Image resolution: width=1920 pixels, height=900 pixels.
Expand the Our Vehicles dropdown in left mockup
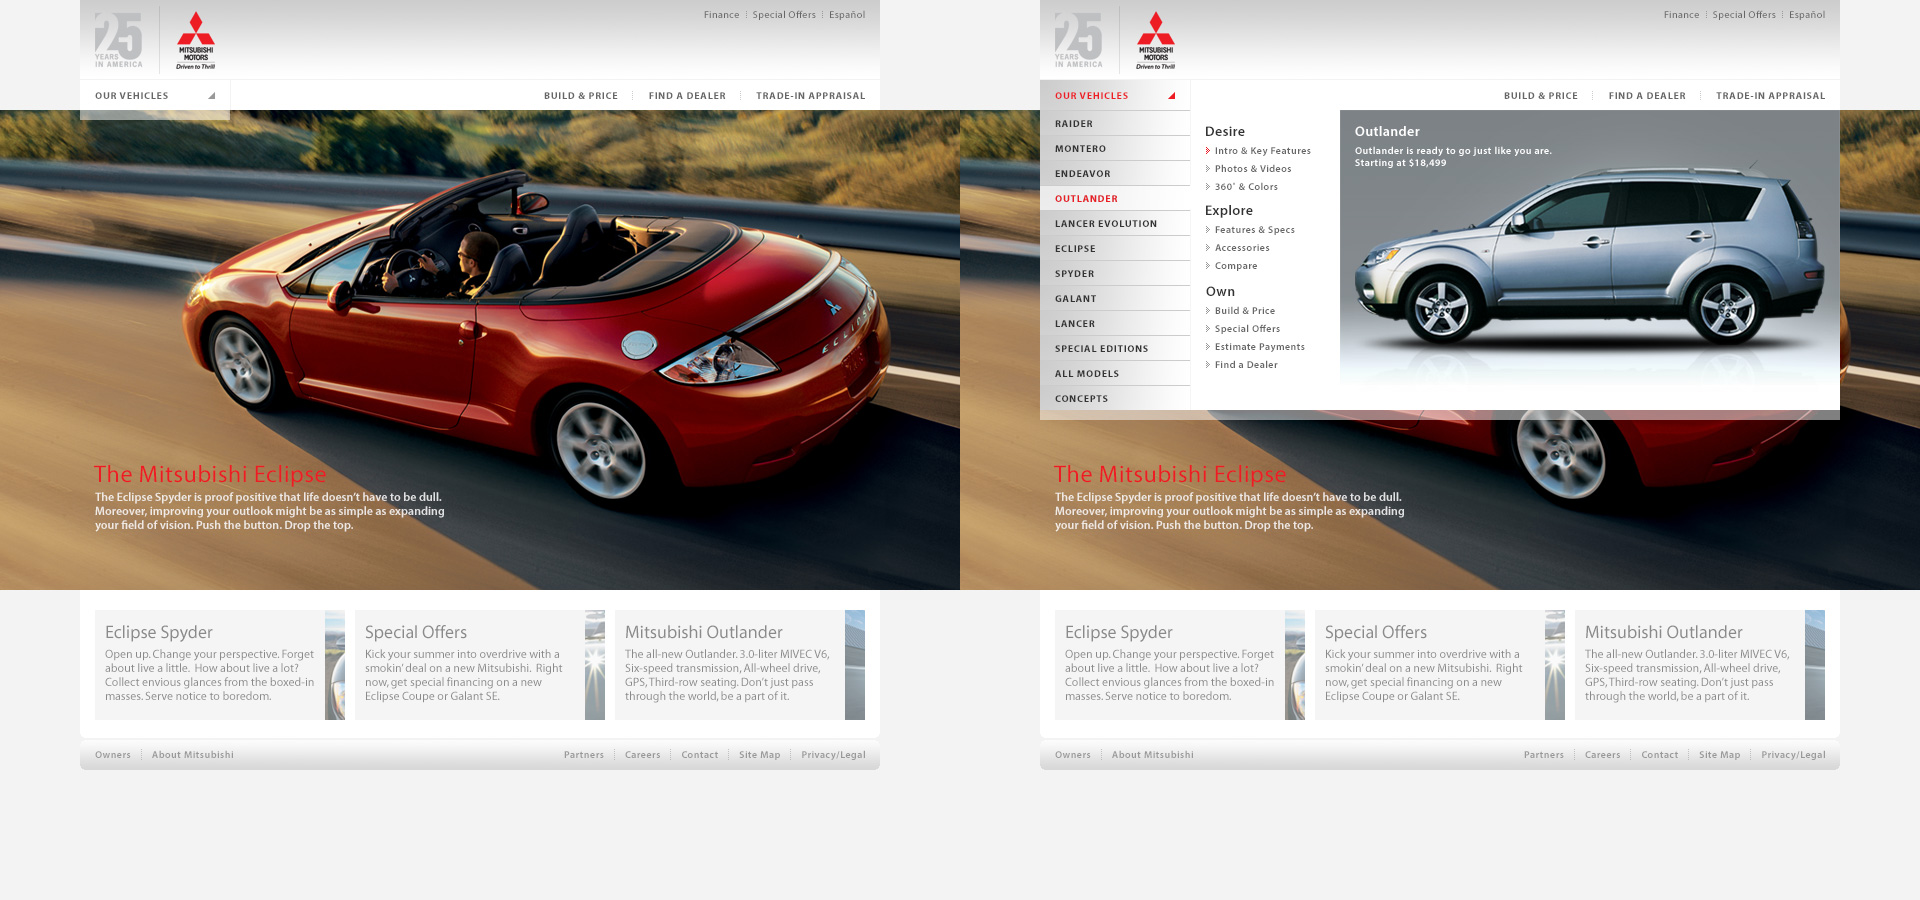pos(155,96)
